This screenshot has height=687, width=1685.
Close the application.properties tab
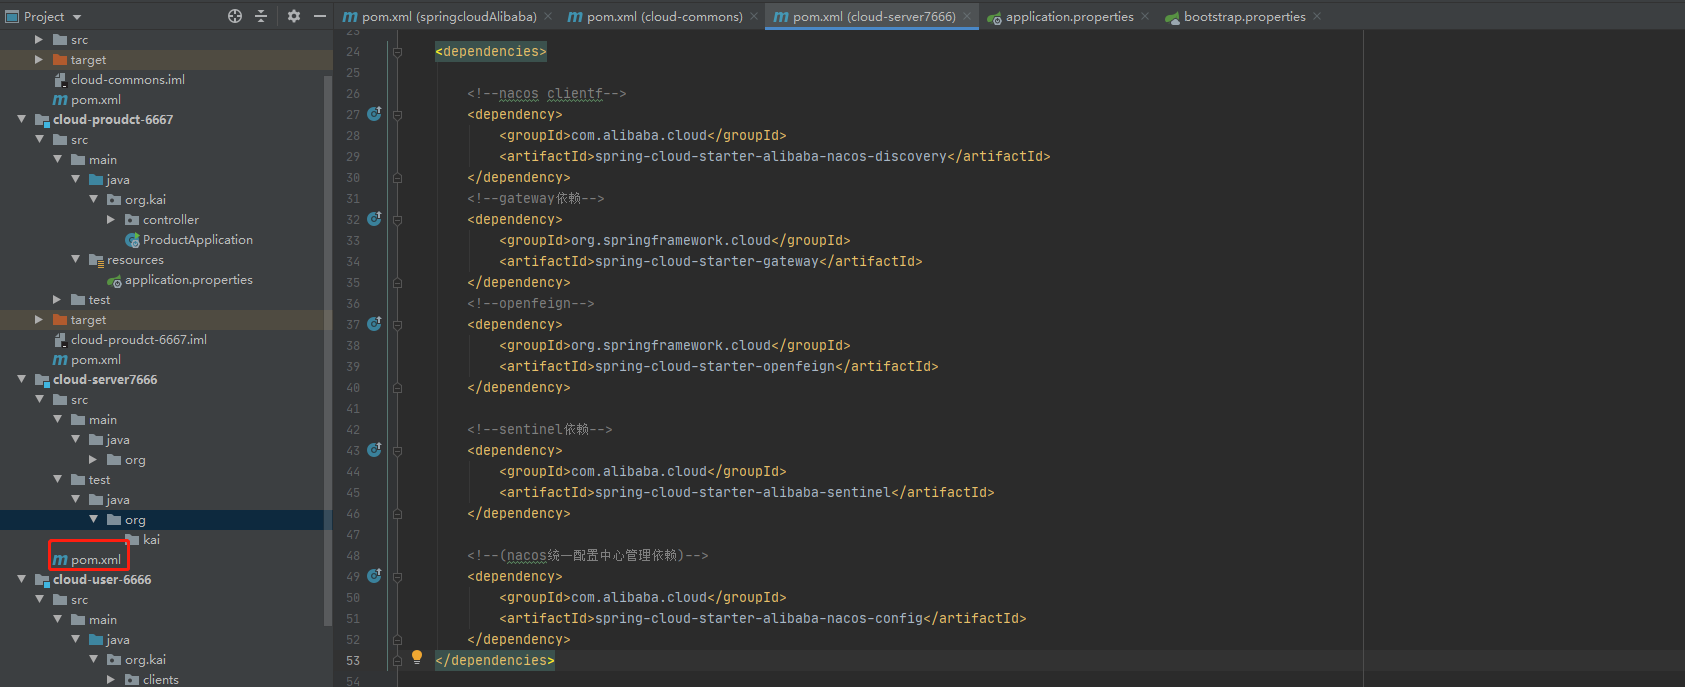(1145, 17)
